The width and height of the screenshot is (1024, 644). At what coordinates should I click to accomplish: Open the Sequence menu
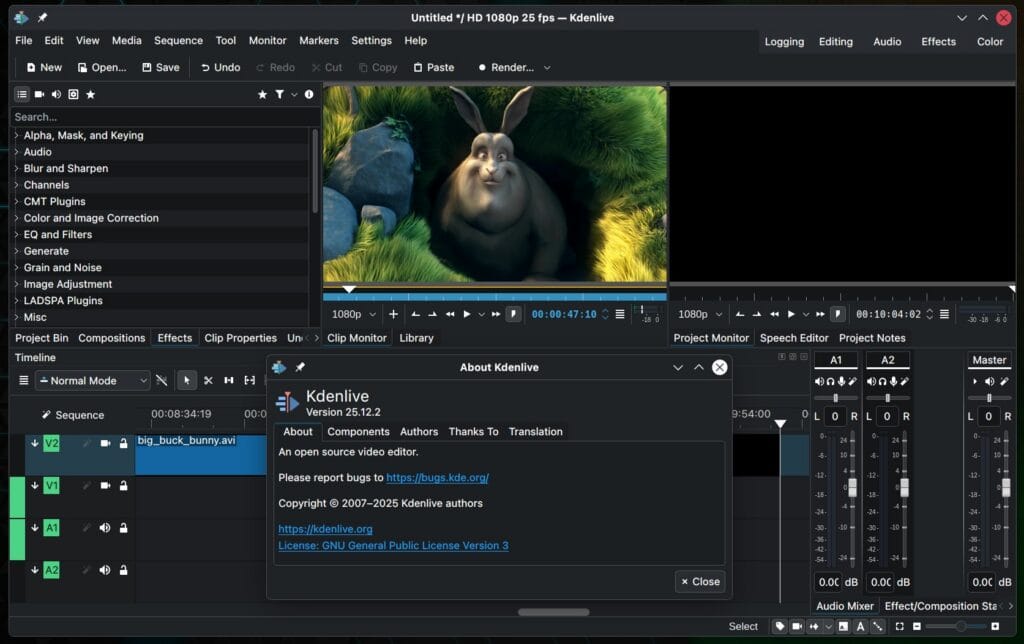tap(178, 41)
